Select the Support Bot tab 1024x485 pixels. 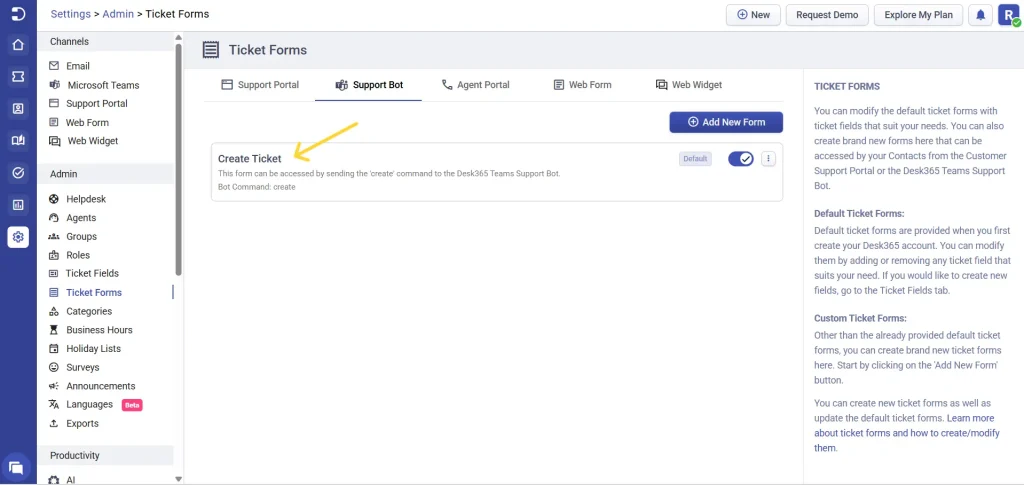[x=369, y=85]
